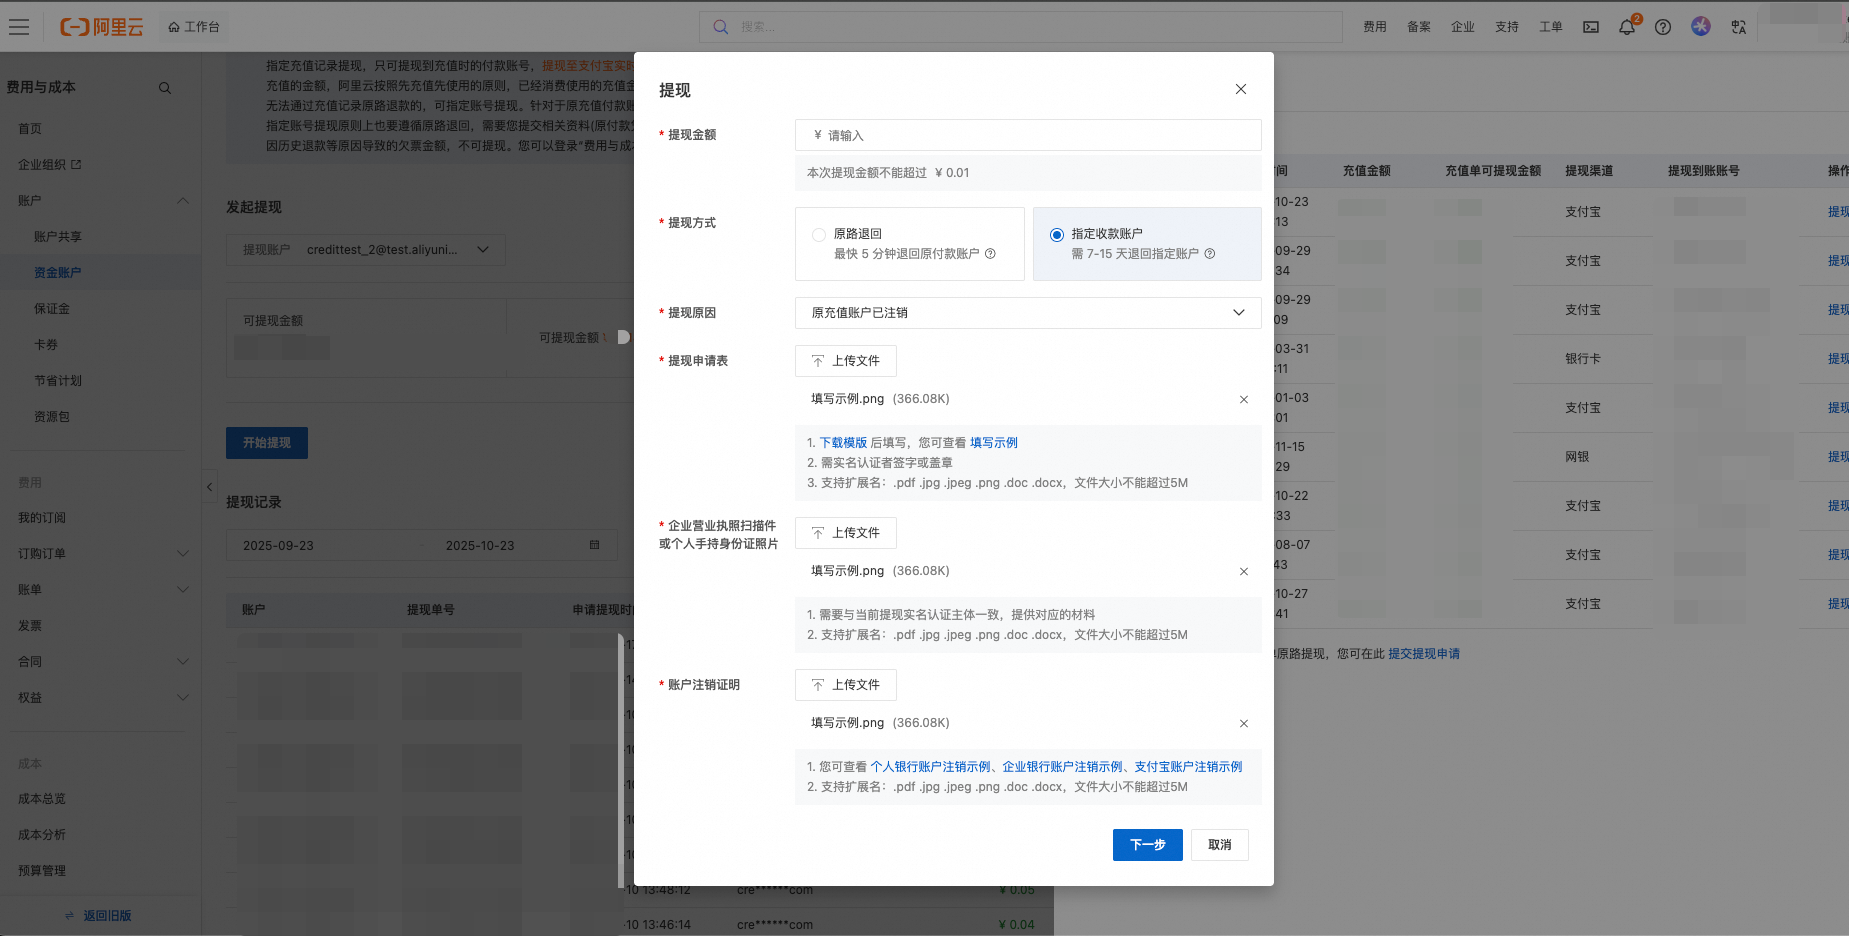The width and height of the screenshot is (1849, 936).
Task: Open the notification bell
Action: (x=1627, y=27)
